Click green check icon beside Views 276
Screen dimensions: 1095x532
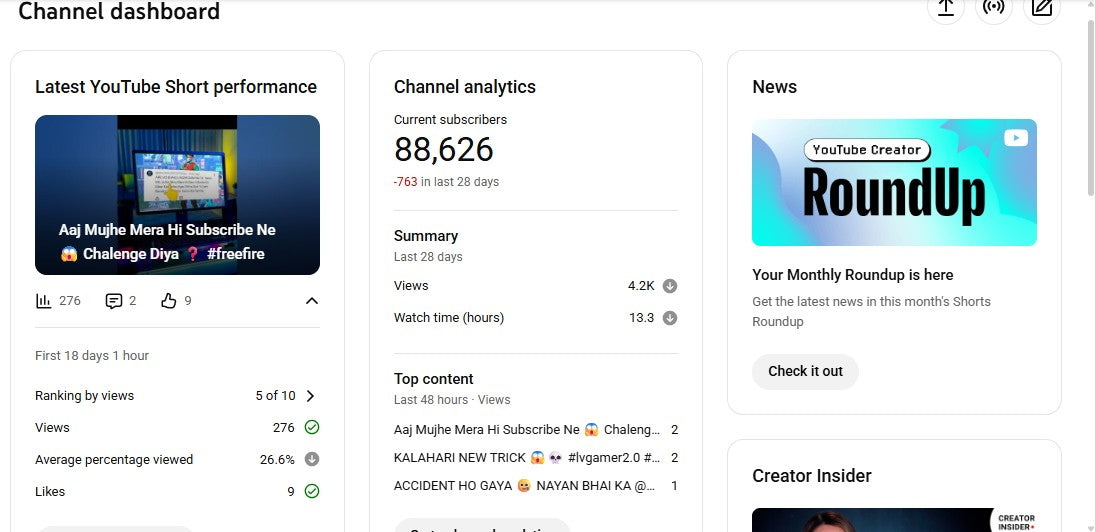click(x=312, y=428)
